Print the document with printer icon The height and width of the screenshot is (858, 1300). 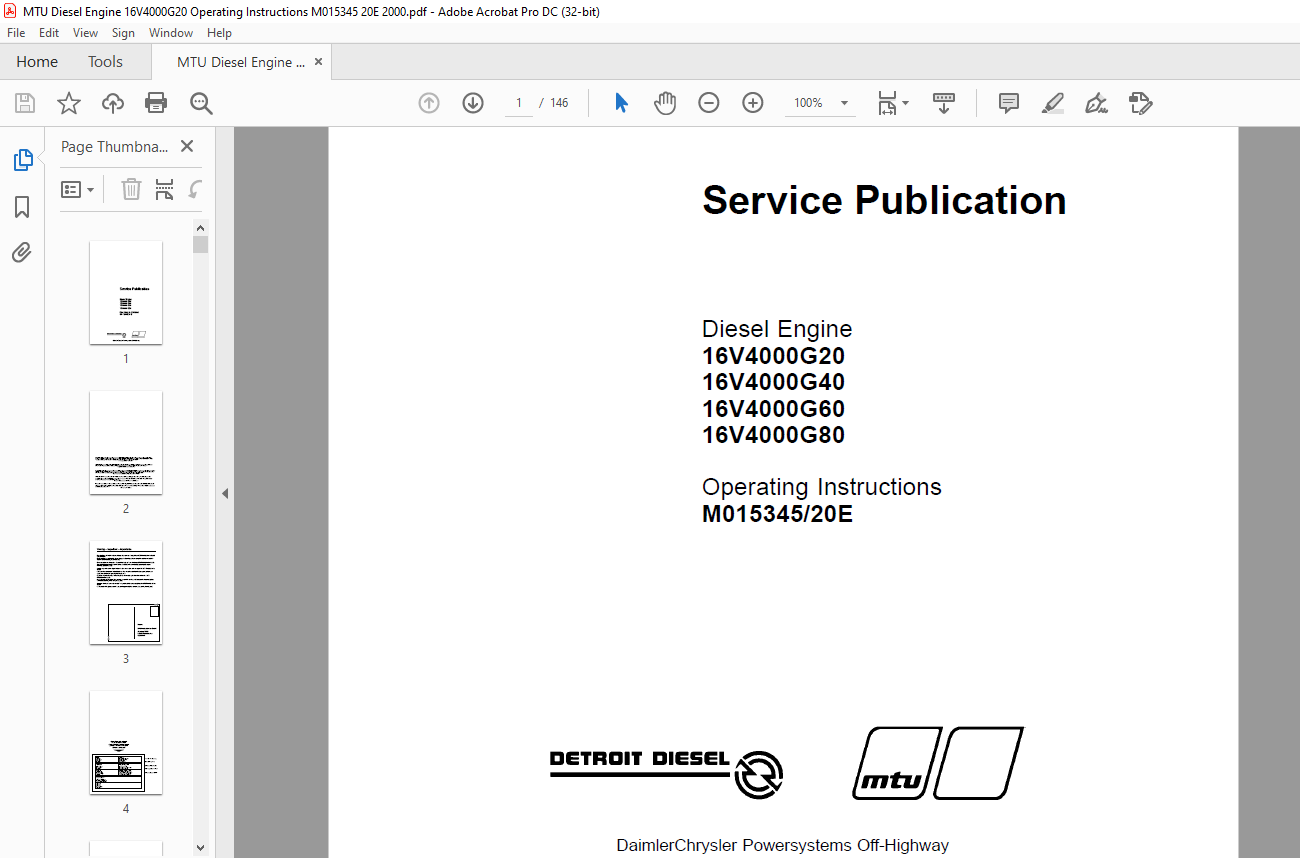point(156,103)
